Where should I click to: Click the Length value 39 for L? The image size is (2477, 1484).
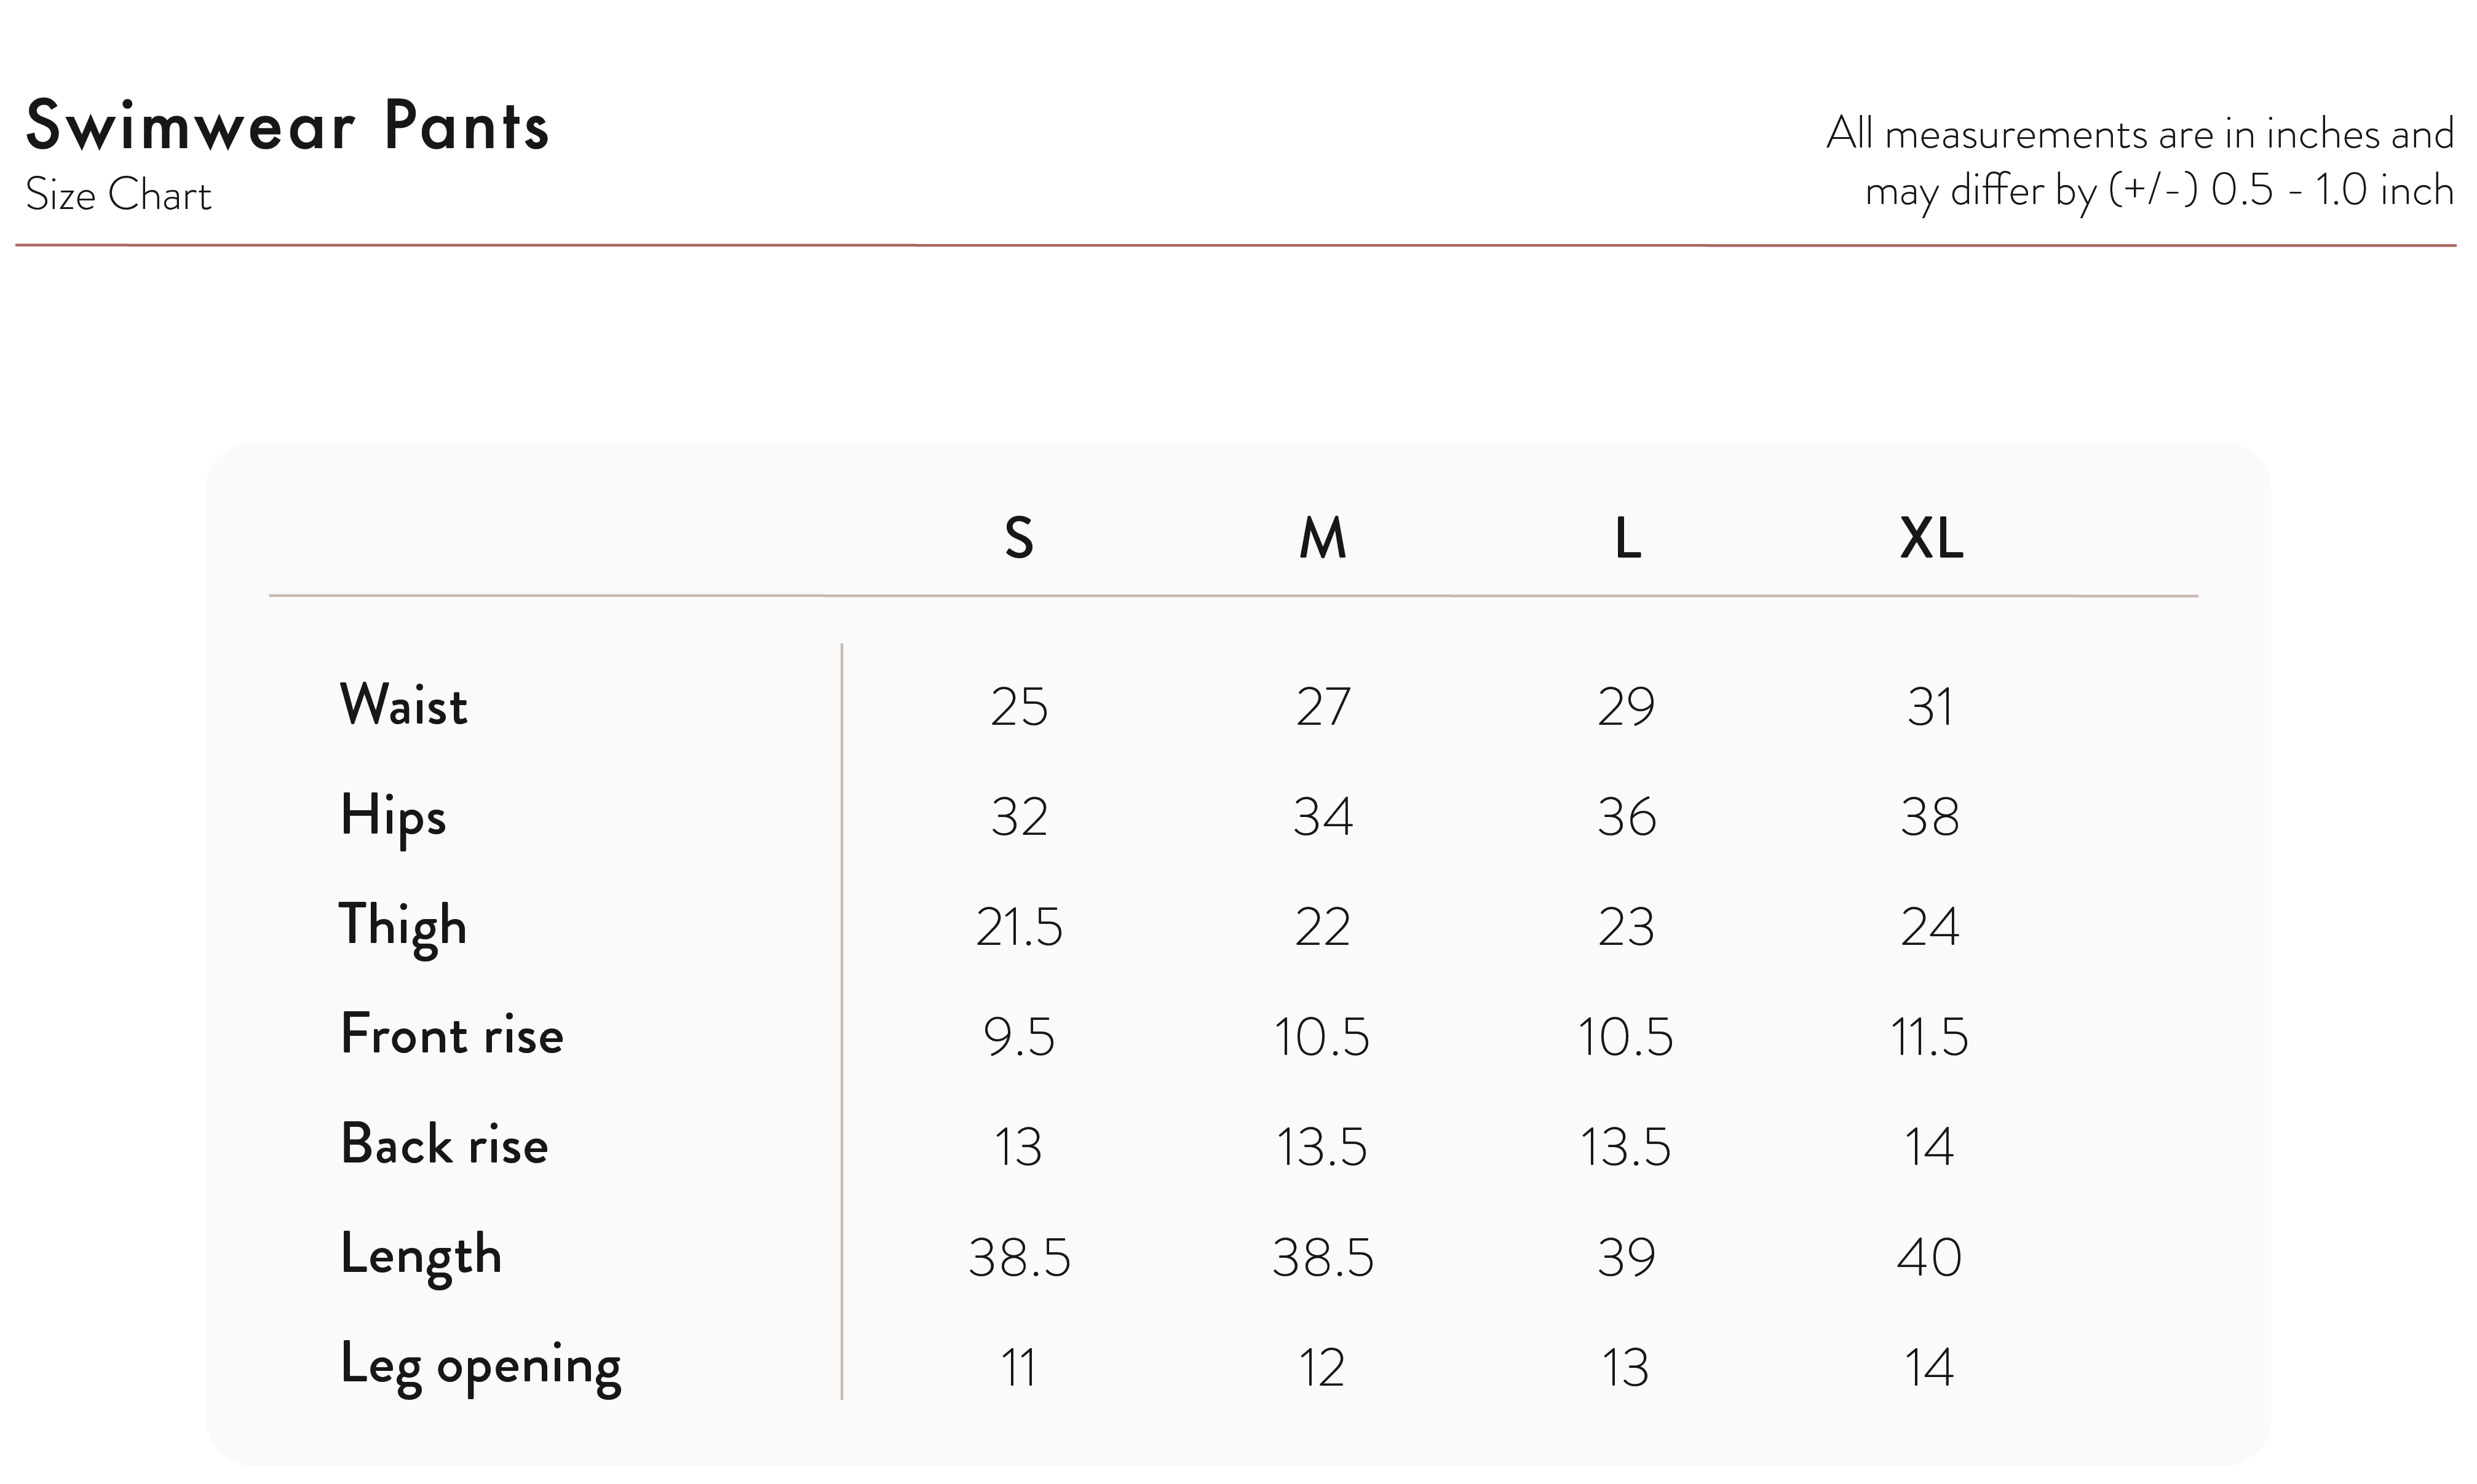pyautogui.click(x=1626, y=1257)
